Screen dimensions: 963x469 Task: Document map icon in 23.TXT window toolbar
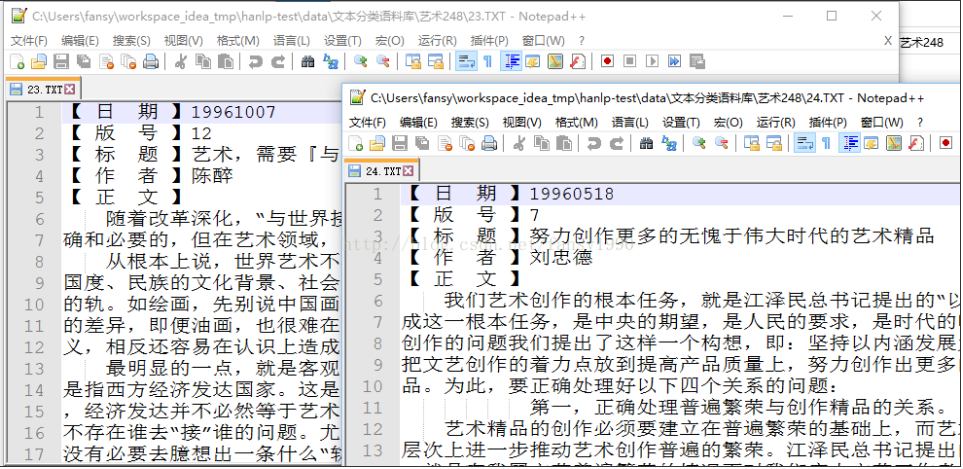[555, 61]
